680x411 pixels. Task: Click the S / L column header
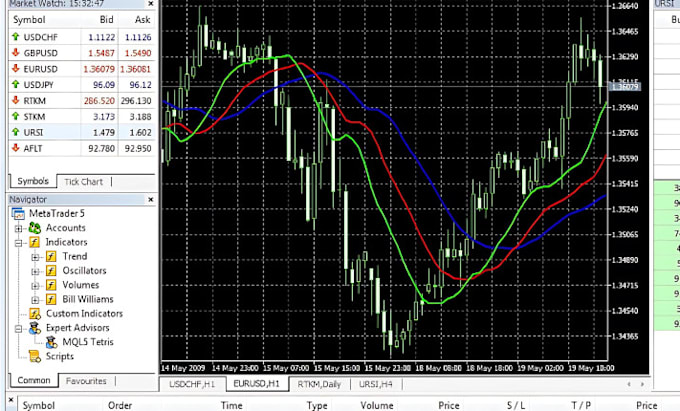[516, 405]
